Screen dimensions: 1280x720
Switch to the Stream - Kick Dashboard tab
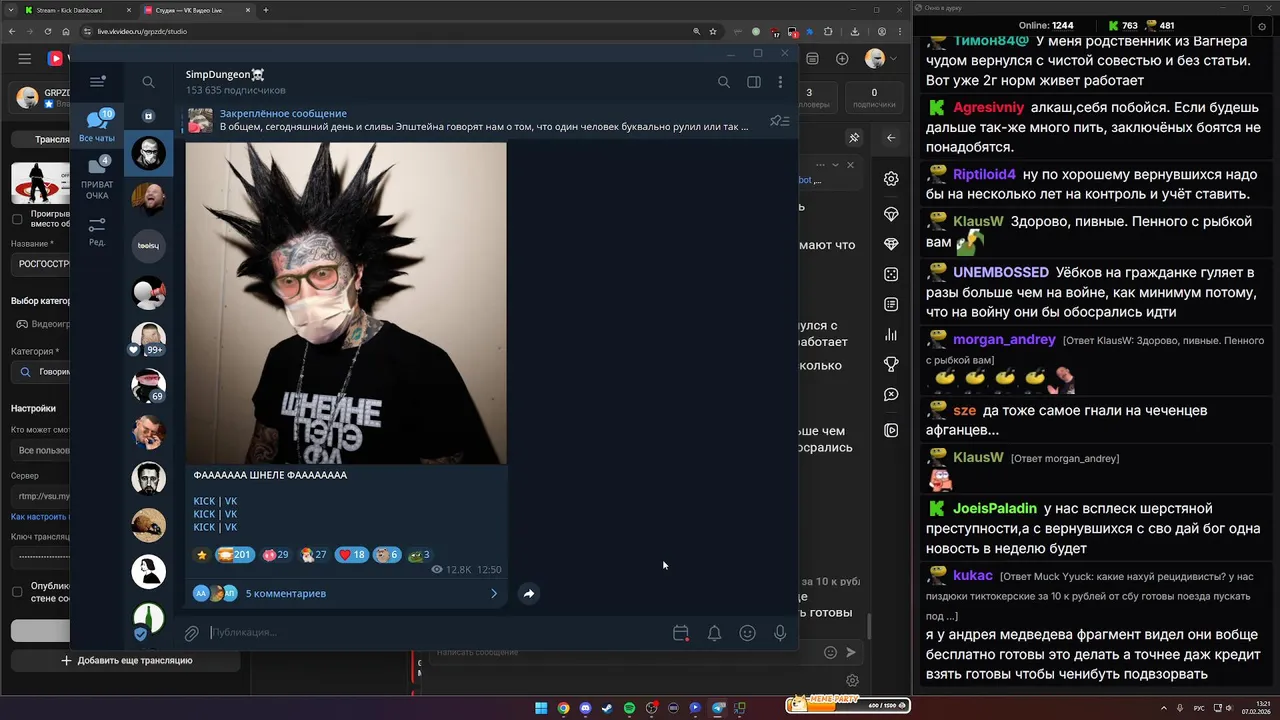(78, 10)
